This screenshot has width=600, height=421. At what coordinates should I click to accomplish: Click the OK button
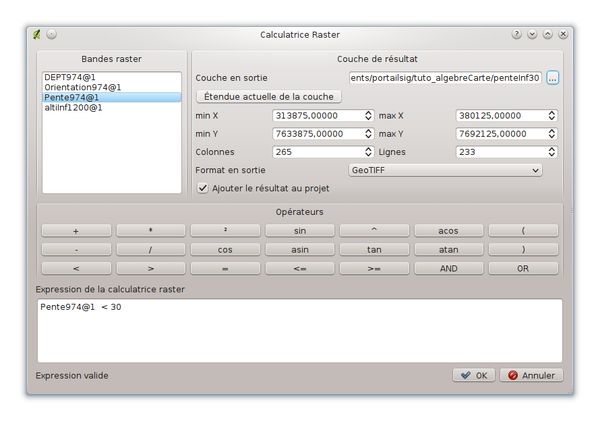point(473,375)
